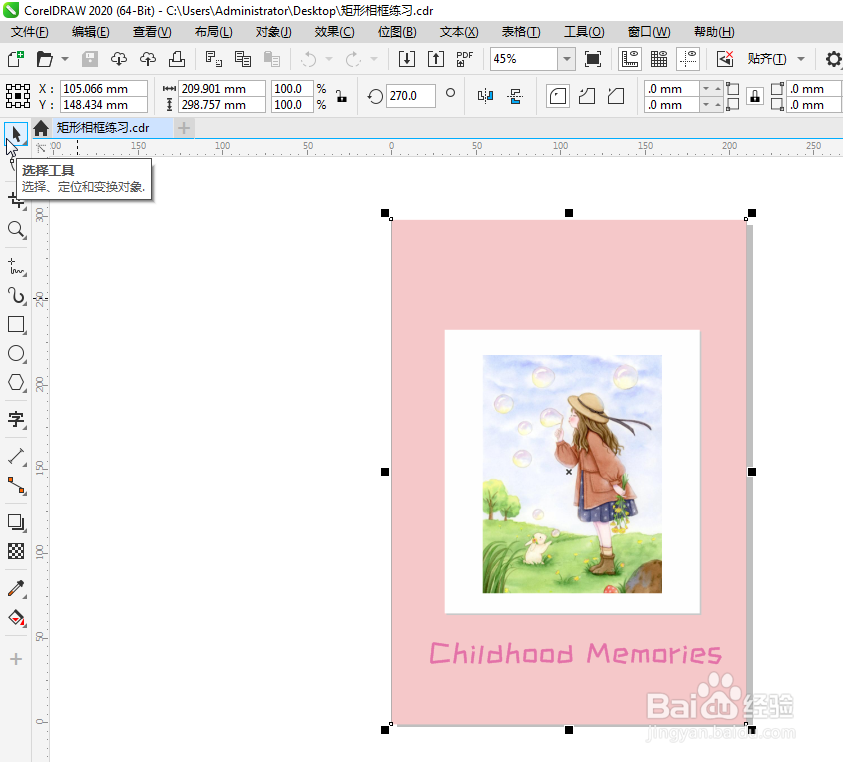Image resolution: width=843 pixels, height=762 pixels.
Task: Create a new document
Action: (16, 59)
